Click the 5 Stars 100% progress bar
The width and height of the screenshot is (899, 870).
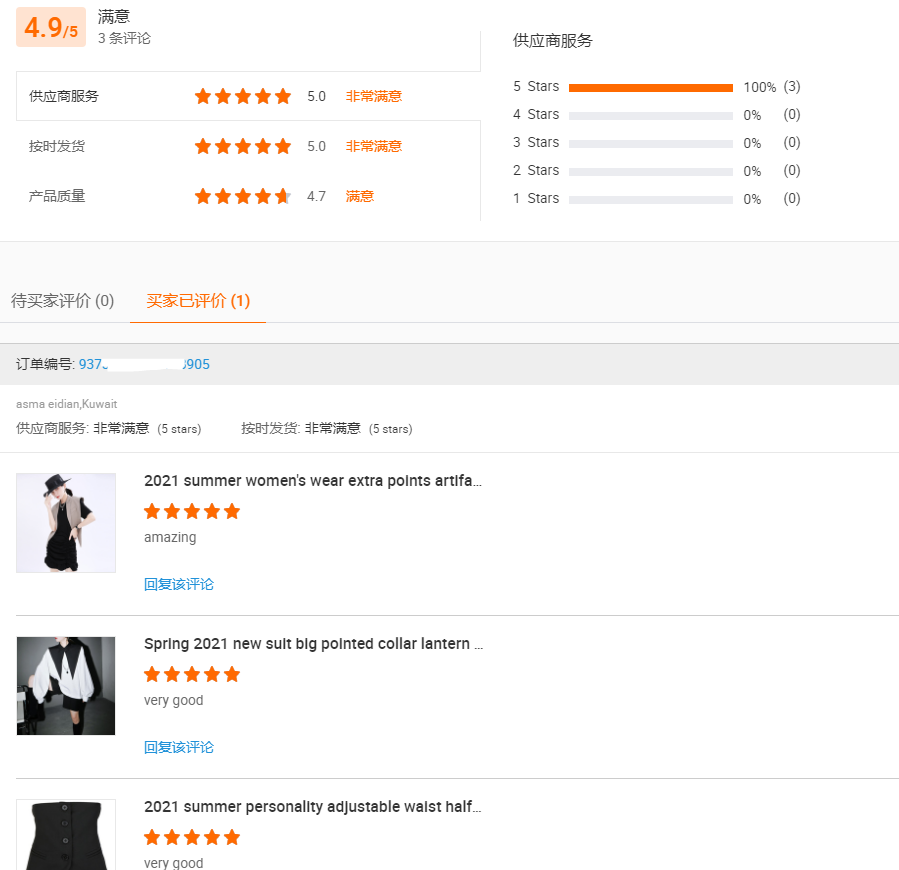pos(651,88)
